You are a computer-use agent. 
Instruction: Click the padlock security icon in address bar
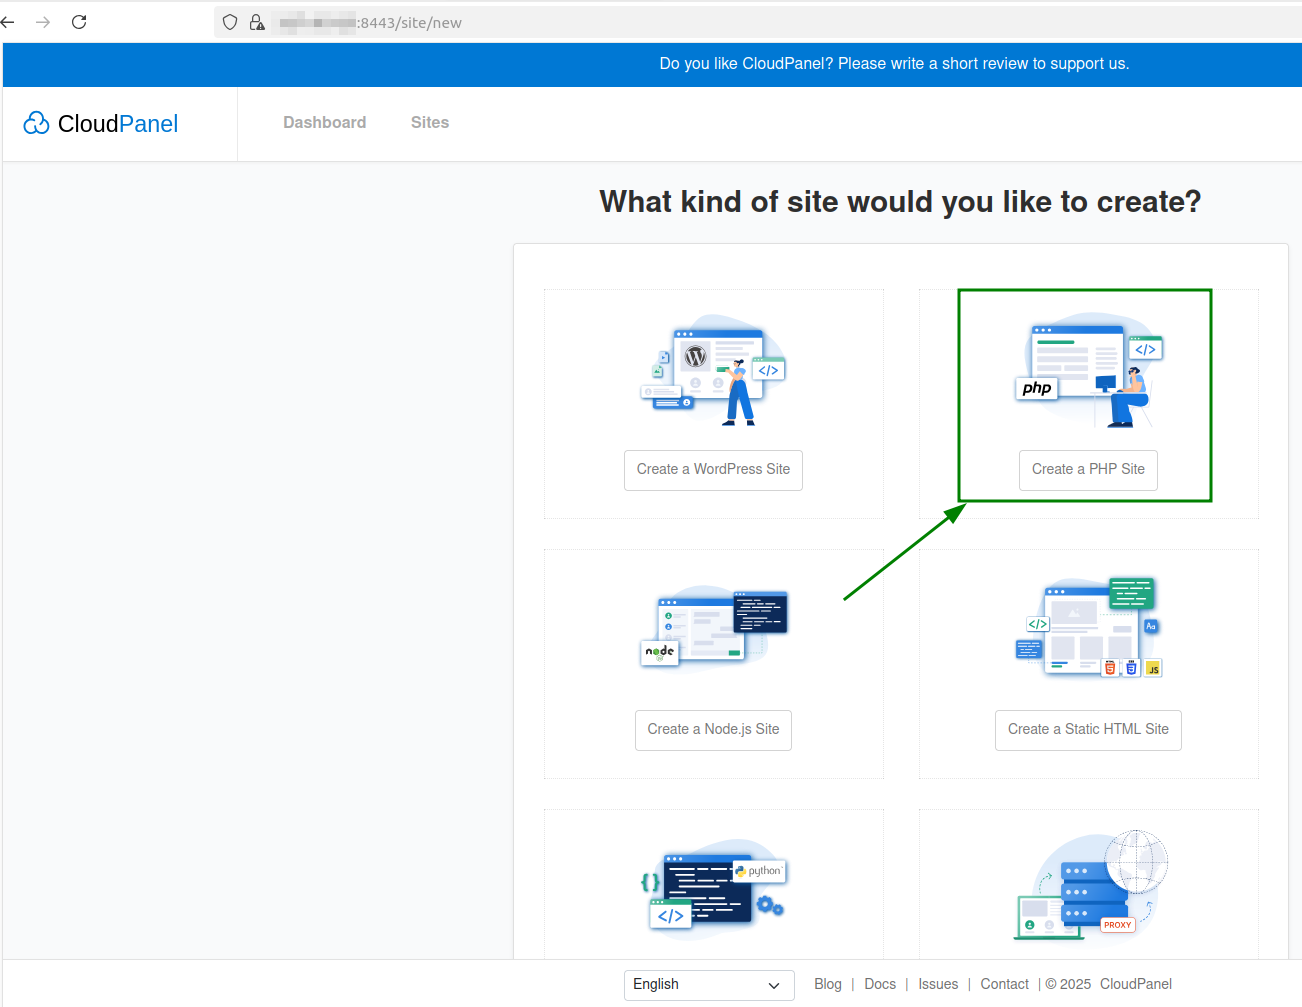pyautogui.click(x=257, y=22)
